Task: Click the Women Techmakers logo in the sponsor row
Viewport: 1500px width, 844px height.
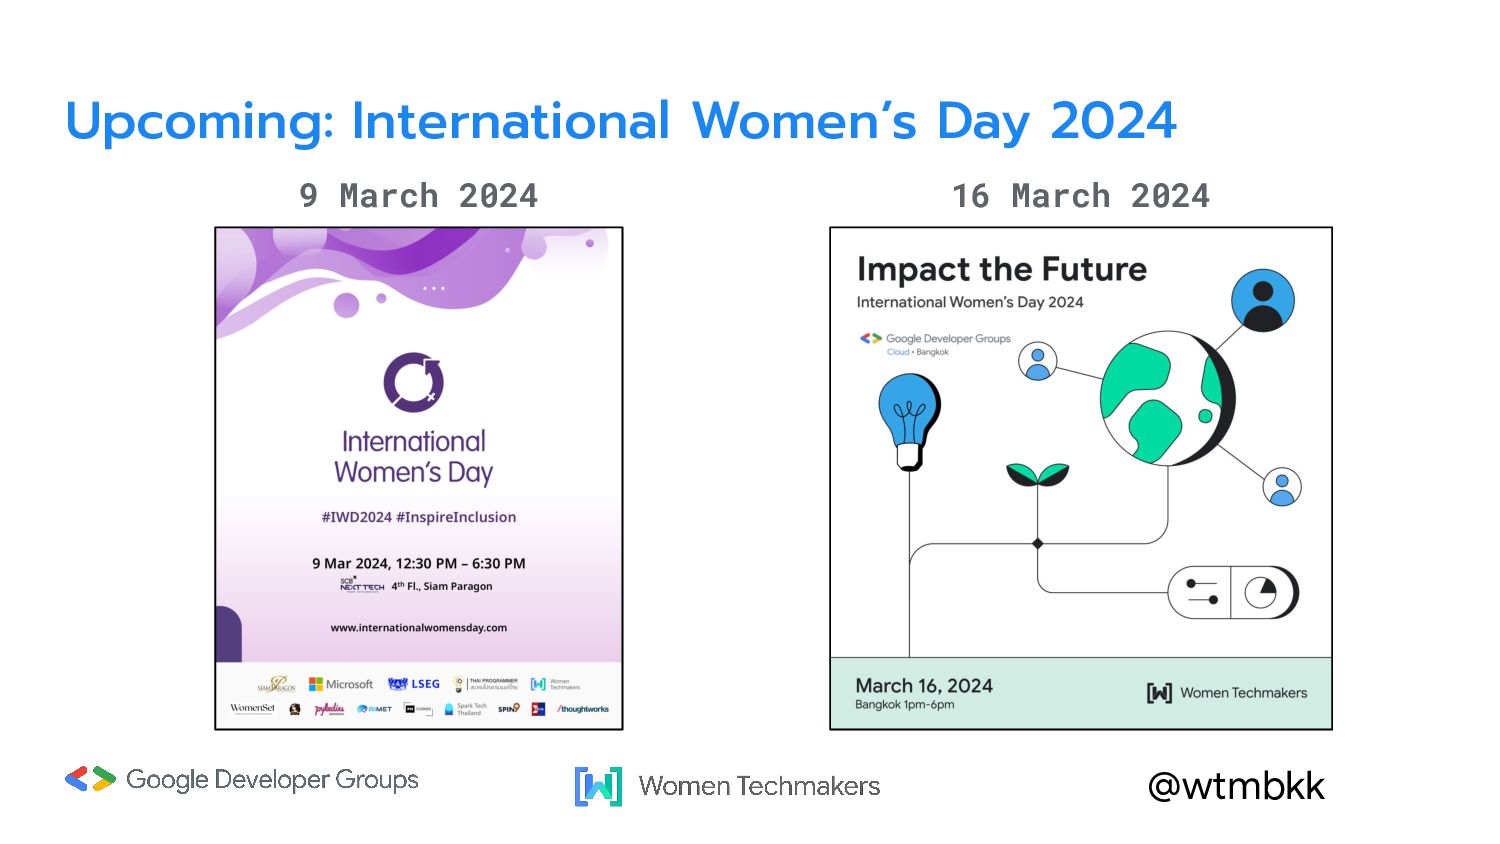Action: (x=555, y=684)
